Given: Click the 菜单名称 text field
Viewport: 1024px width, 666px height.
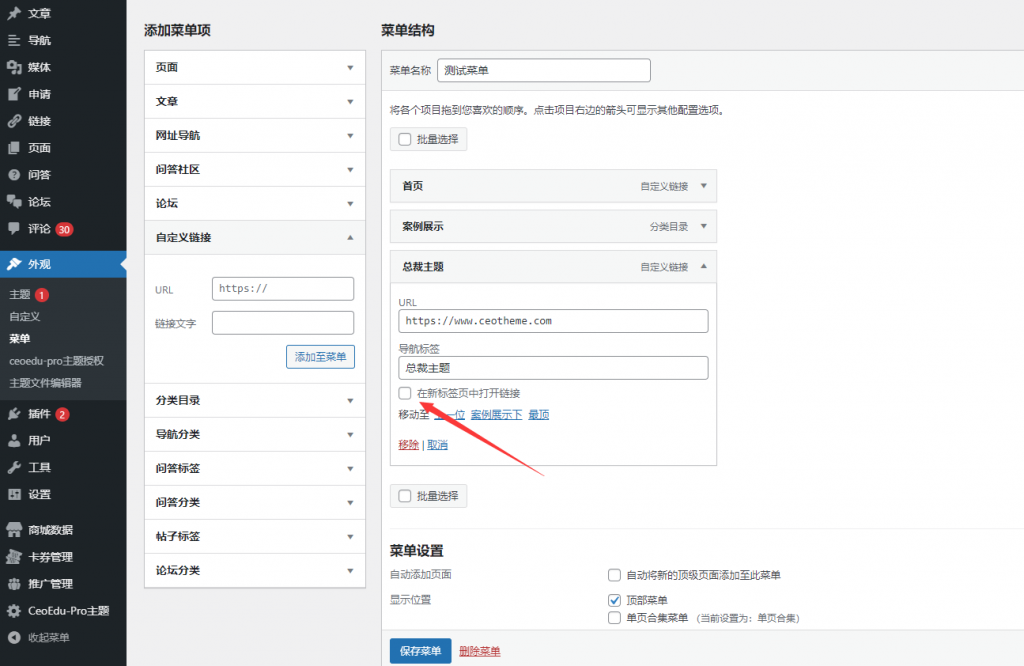Looking at the screenshot, I should [x=543, y=71].
